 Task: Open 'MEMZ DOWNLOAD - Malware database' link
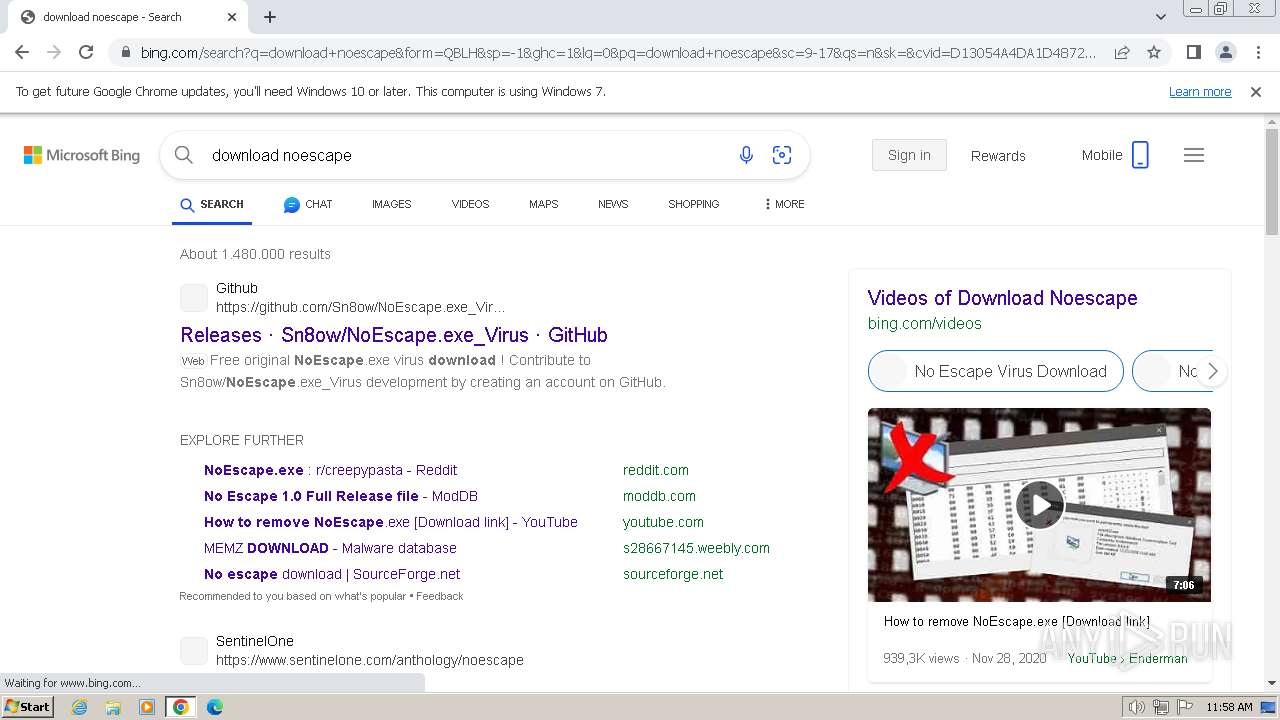330,548
